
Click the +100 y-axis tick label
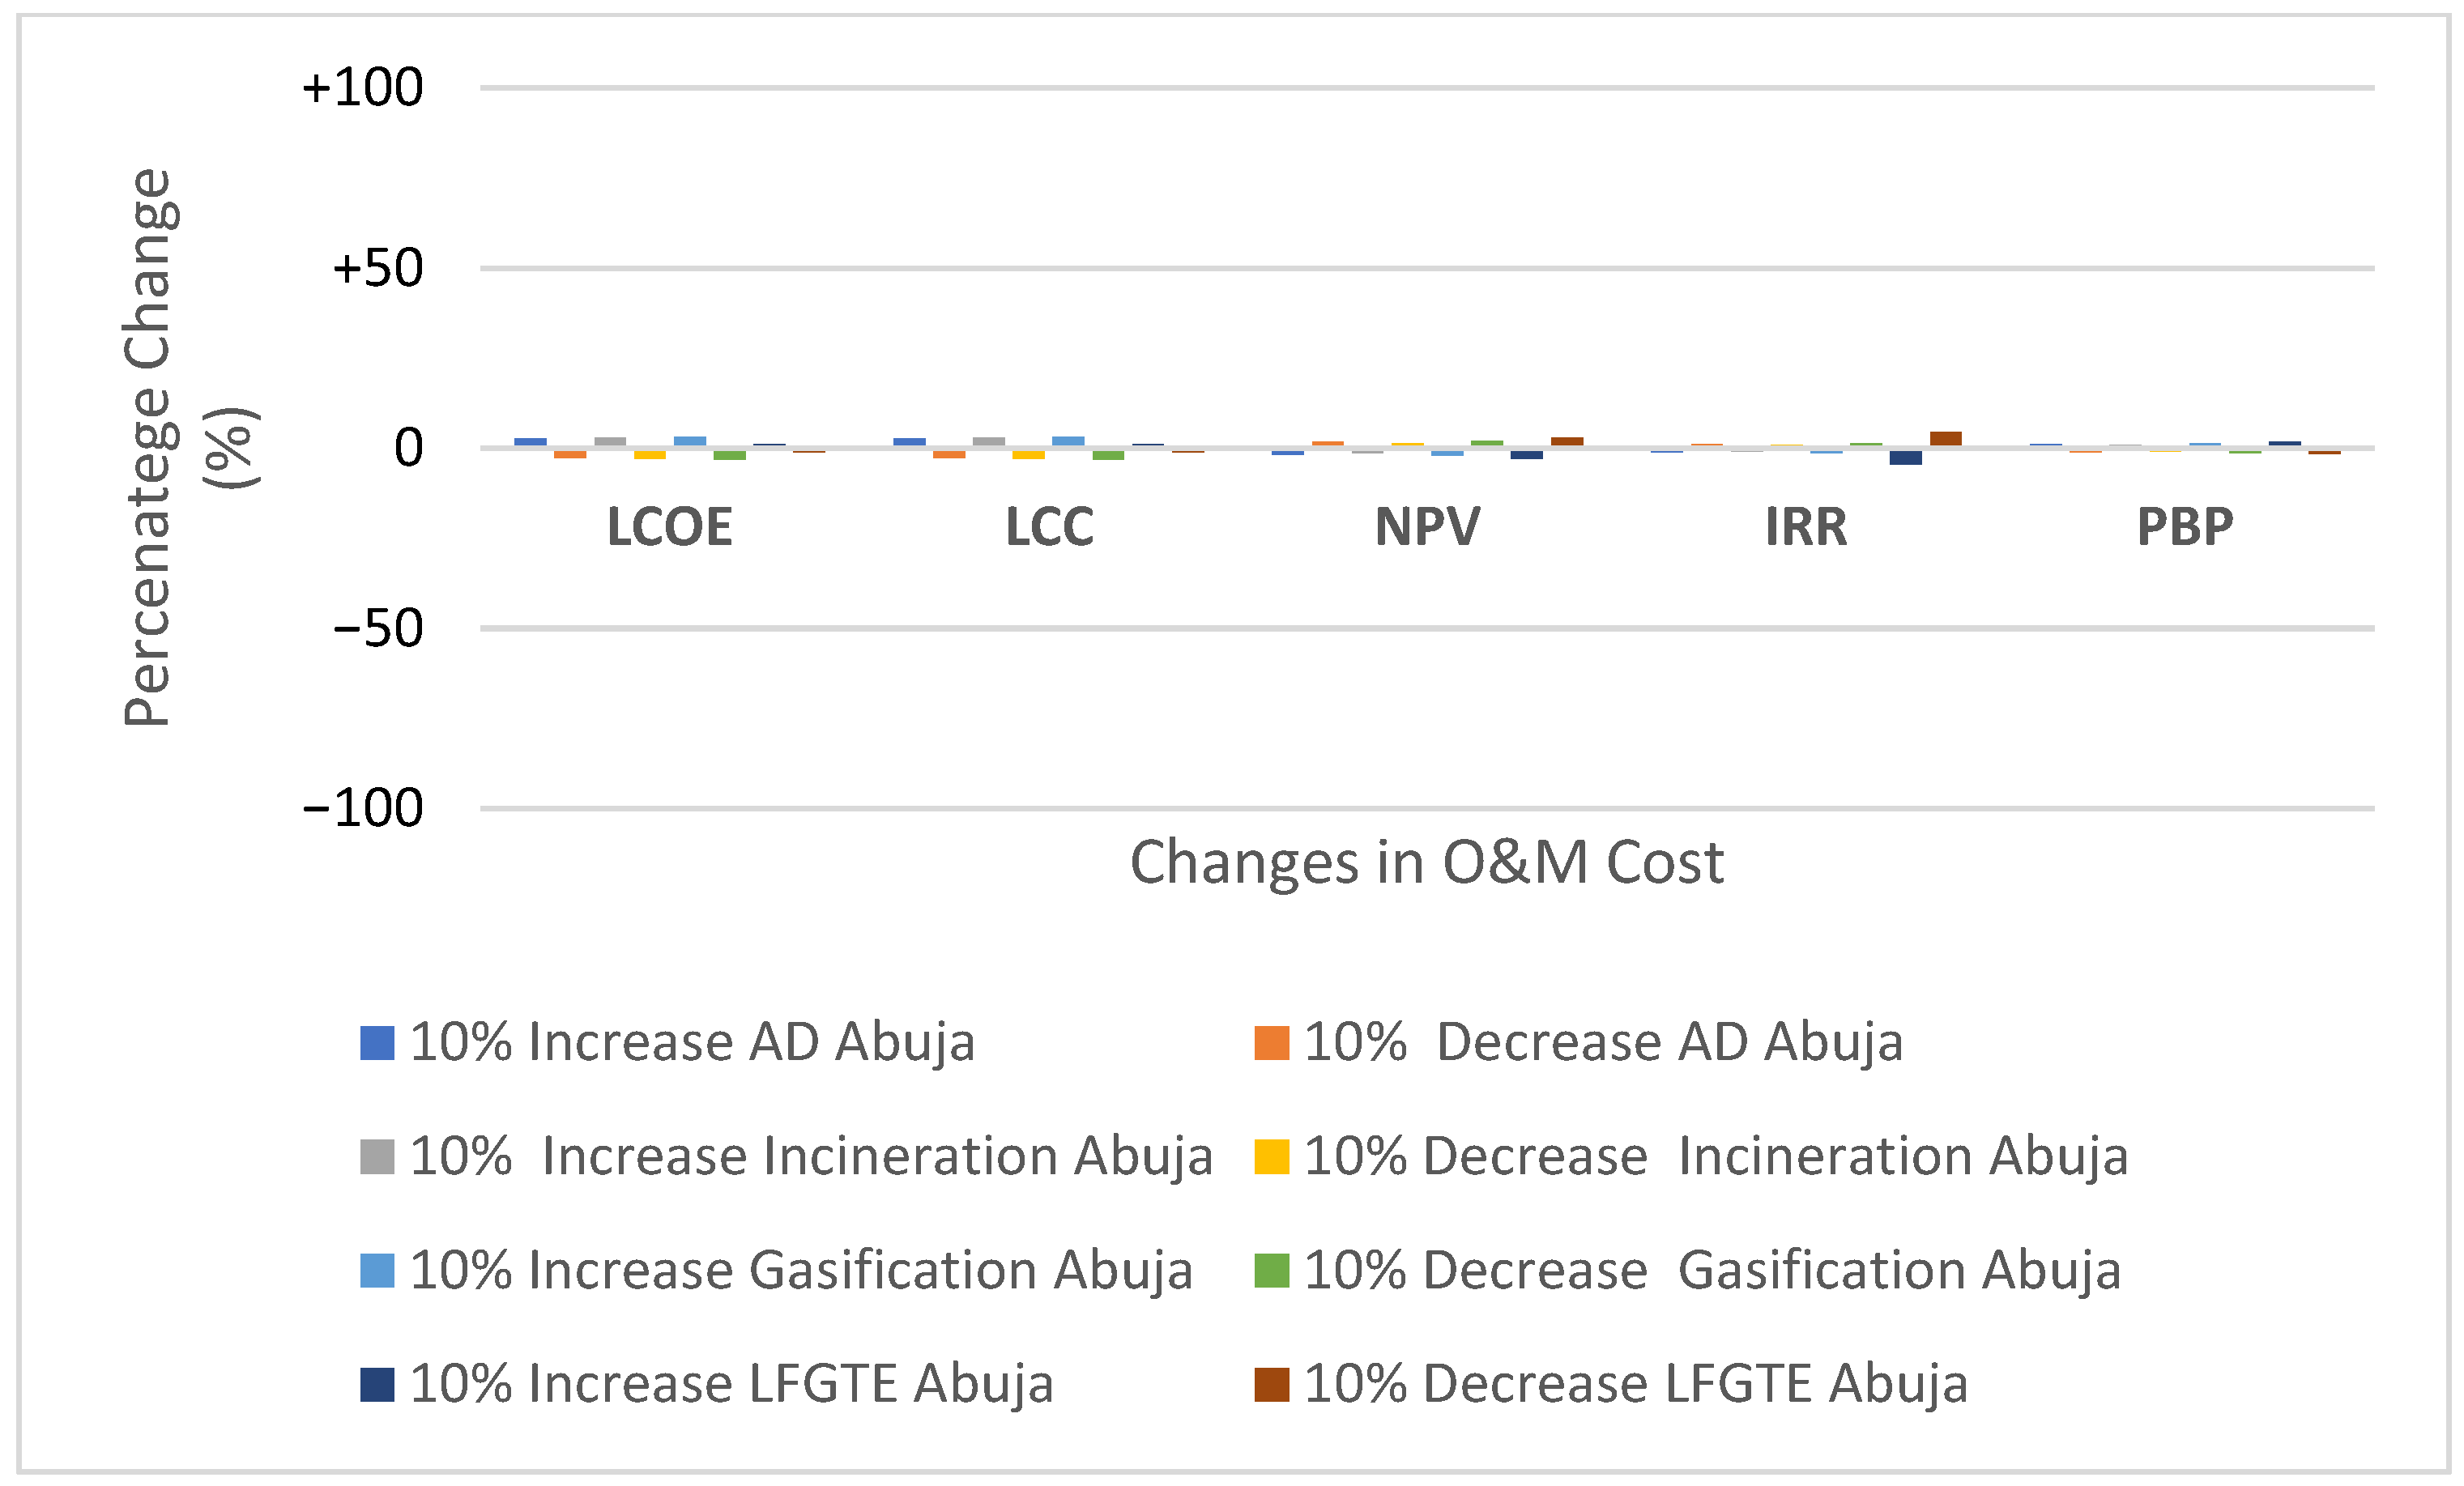[x=363, y=88]
